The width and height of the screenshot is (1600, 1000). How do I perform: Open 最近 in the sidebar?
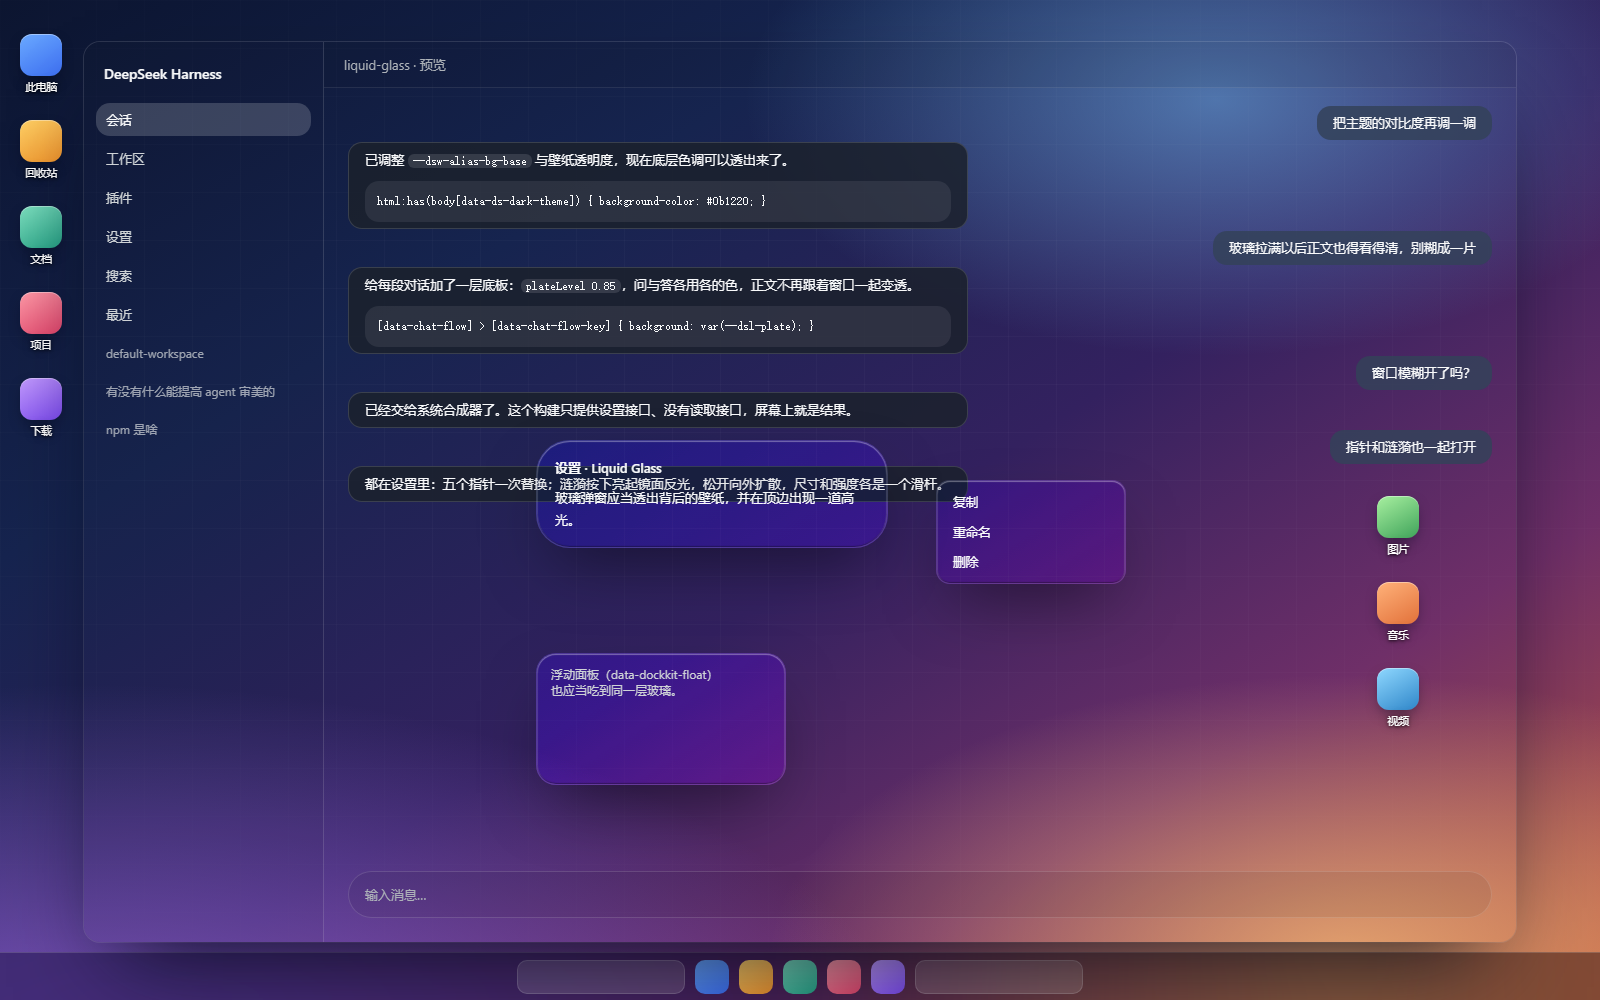coord(203,315)
